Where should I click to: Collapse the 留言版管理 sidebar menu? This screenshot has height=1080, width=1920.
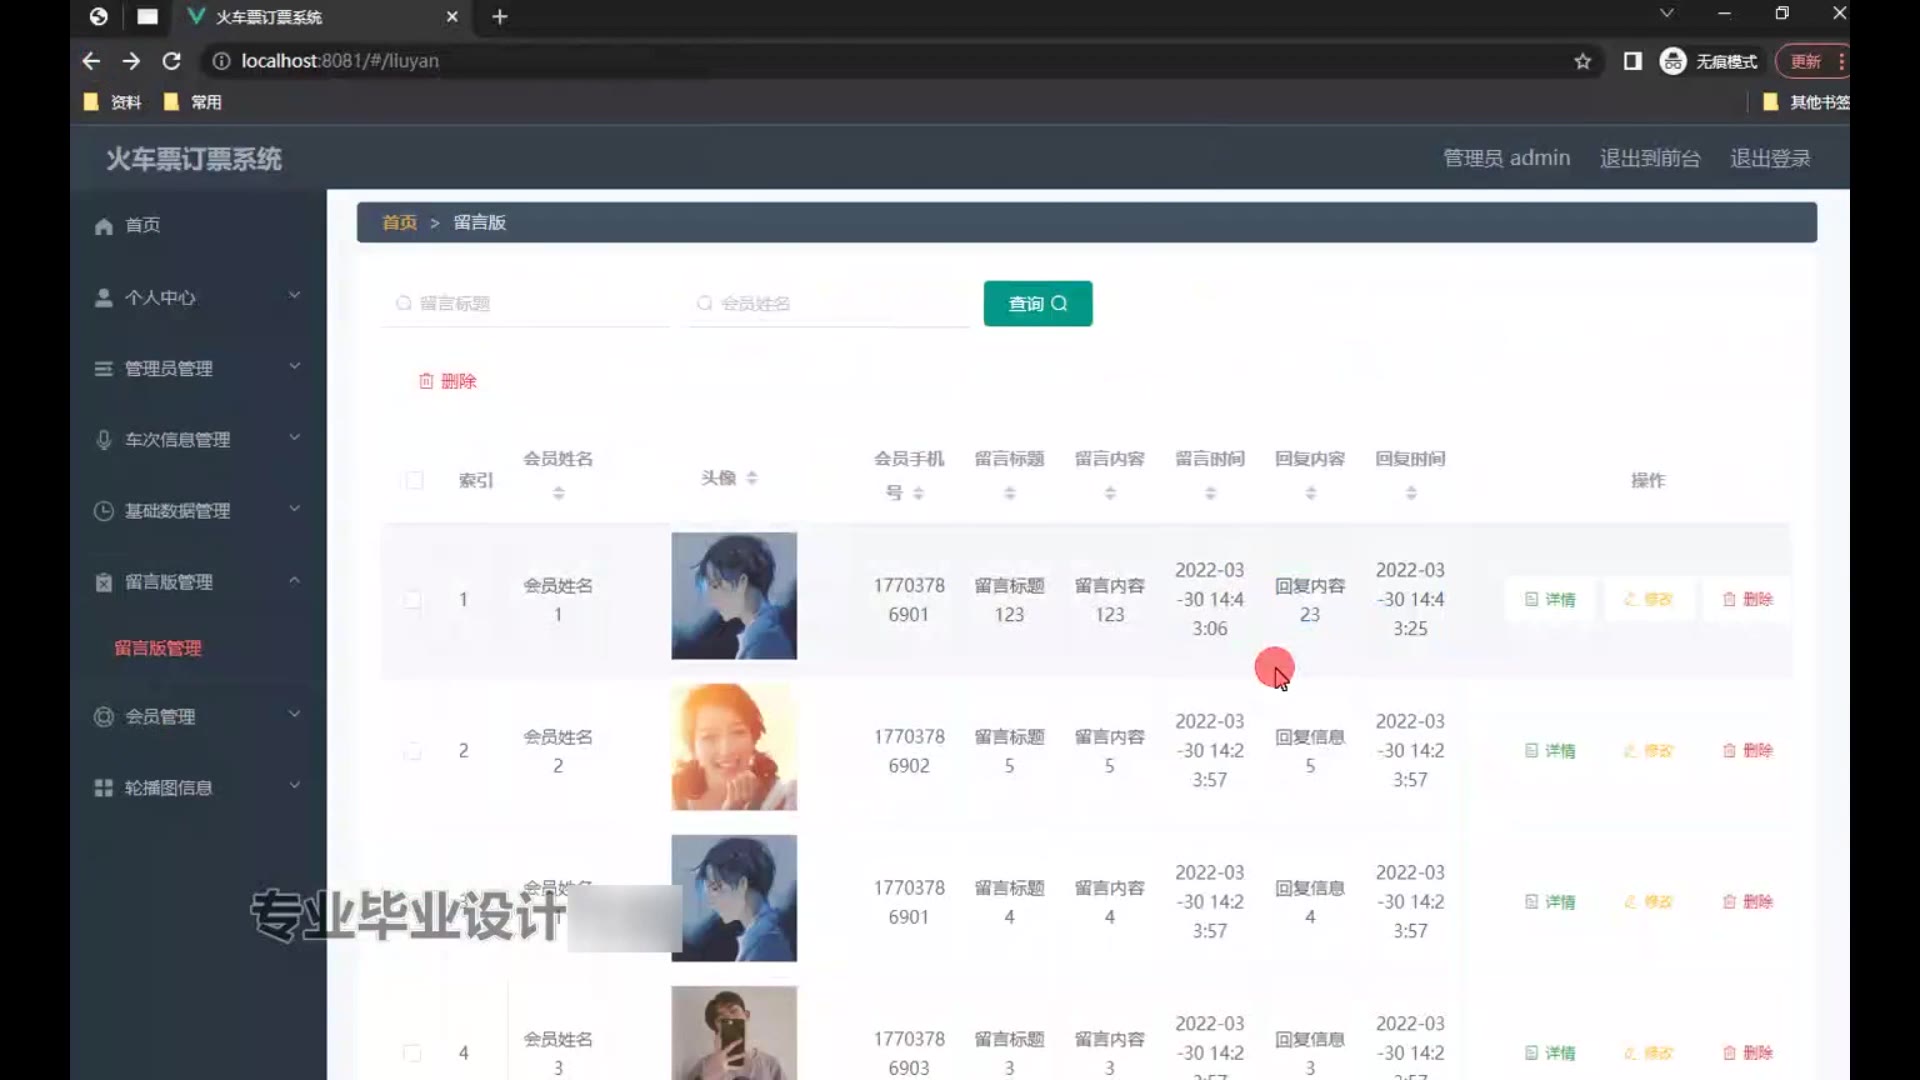pyautogui.click(x=294, y=580)
